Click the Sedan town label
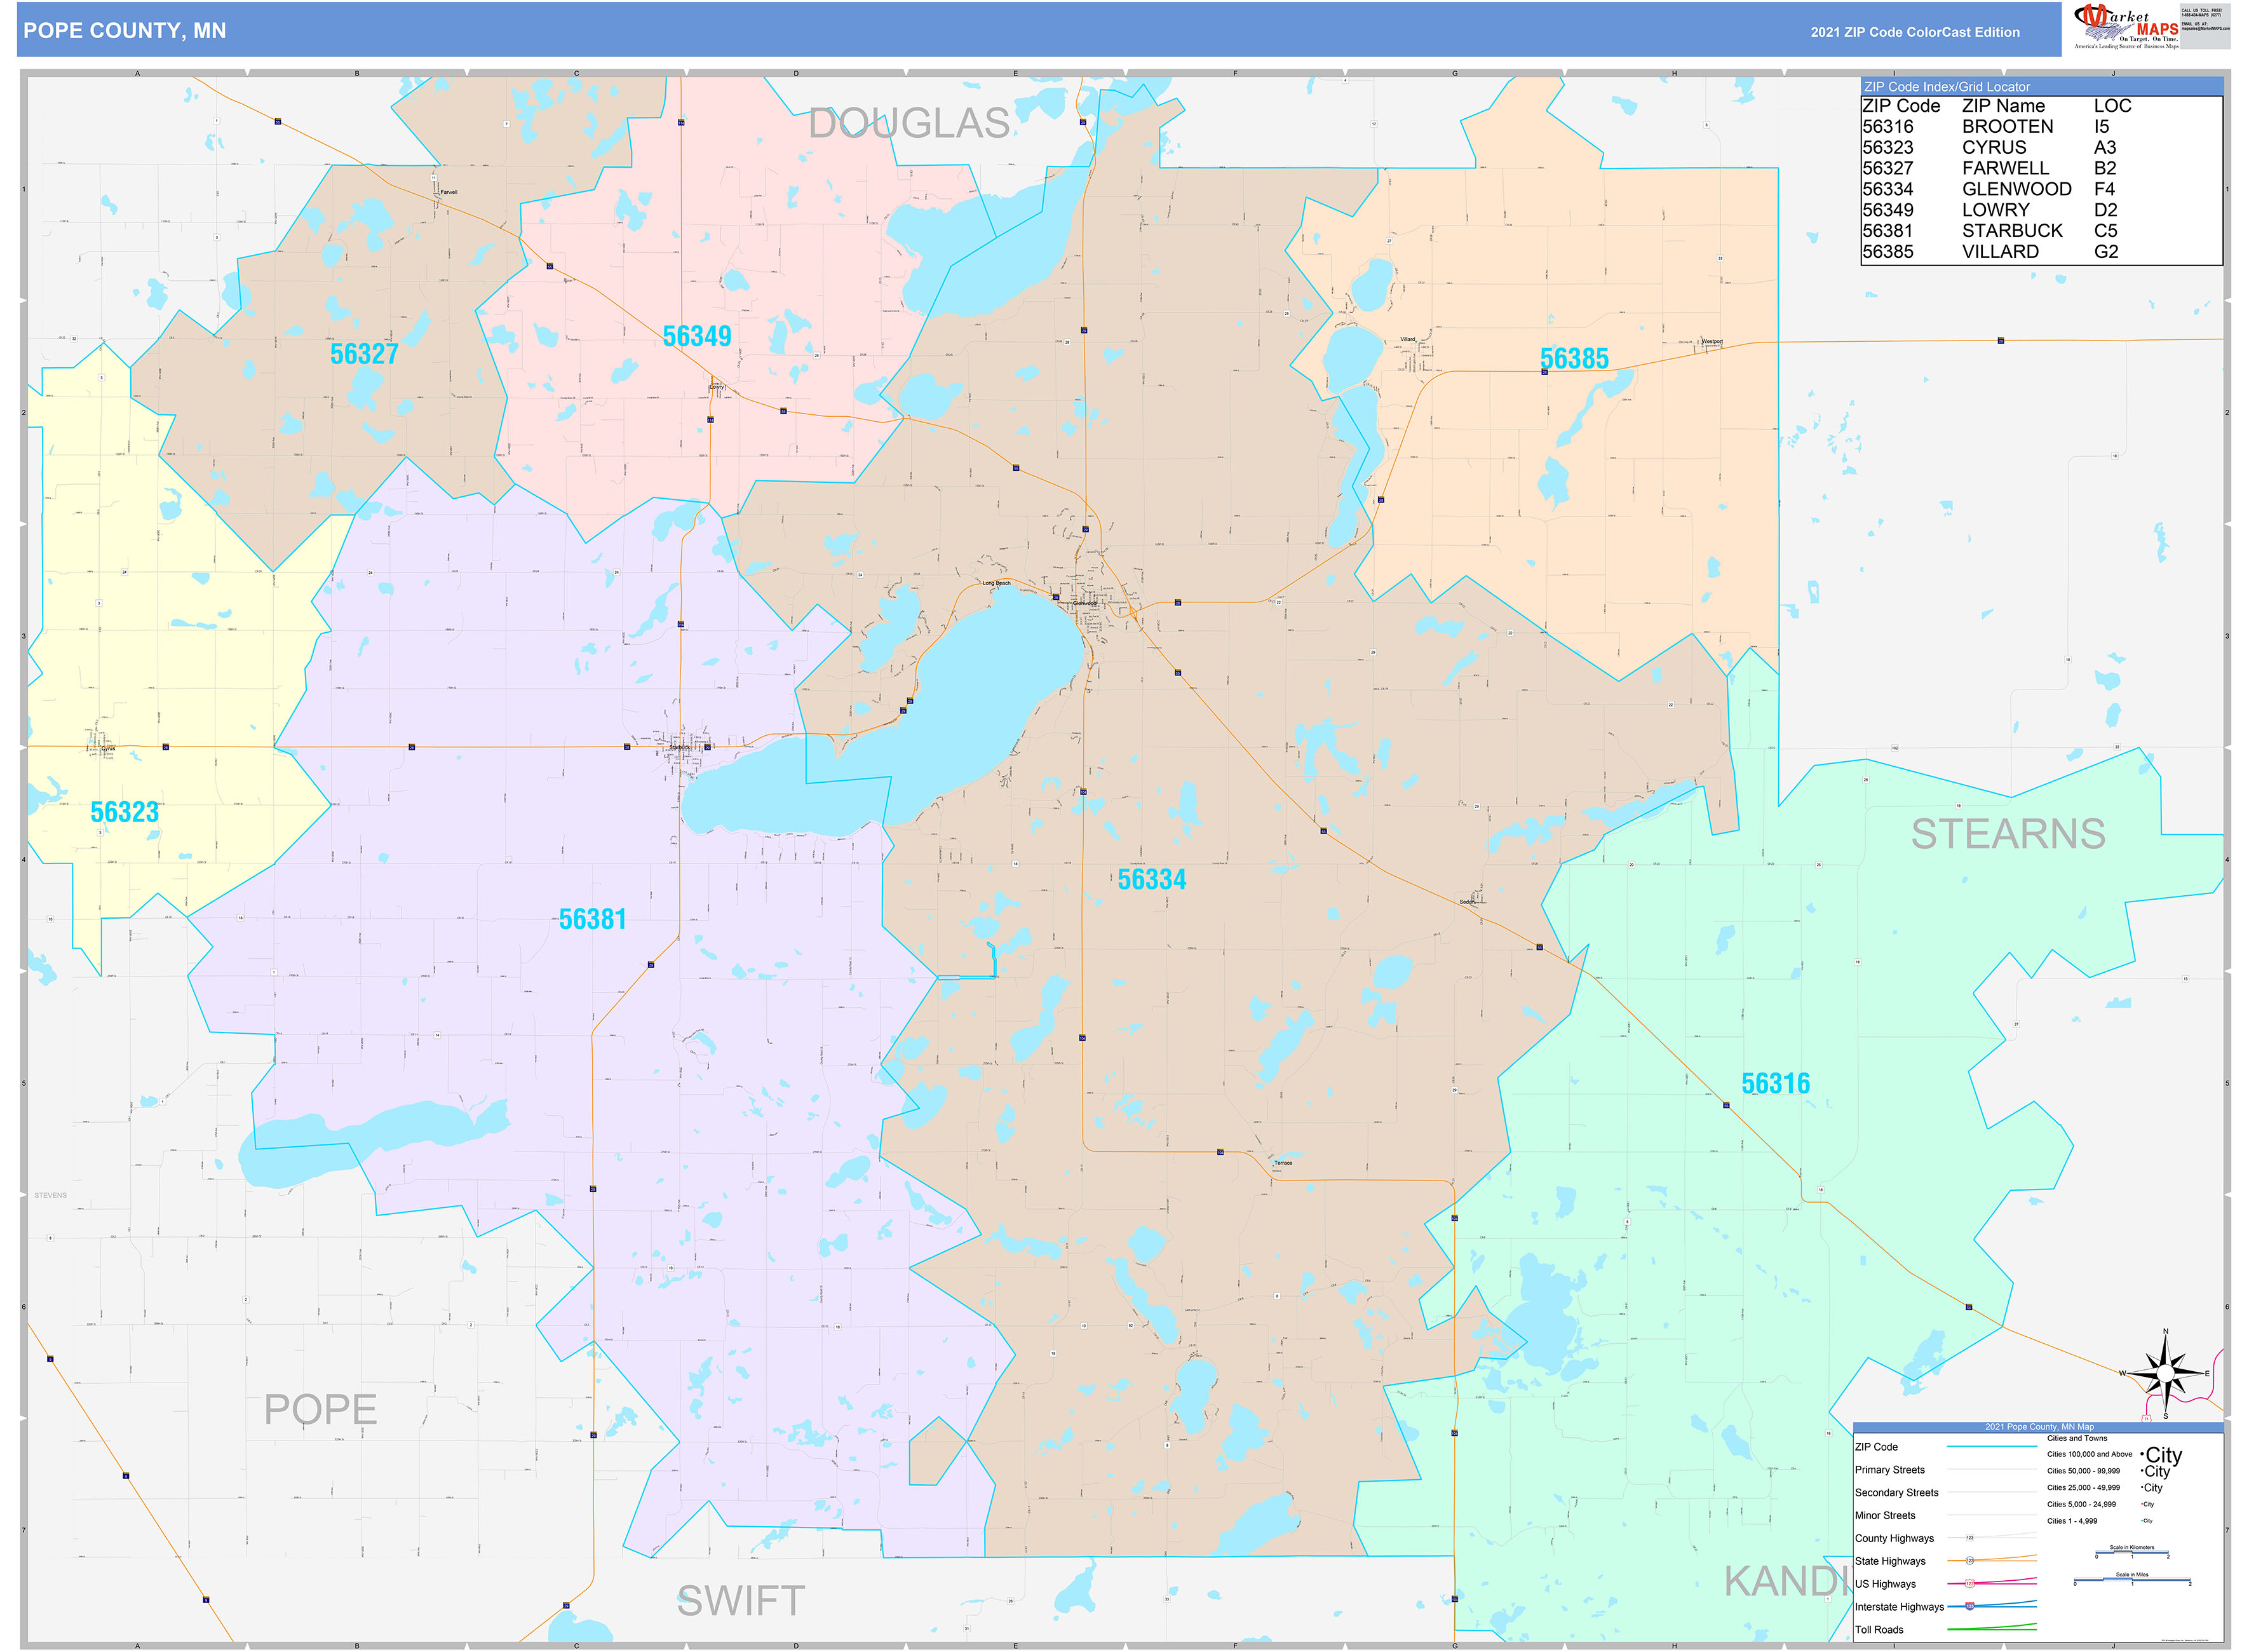 pos(1467,902)
